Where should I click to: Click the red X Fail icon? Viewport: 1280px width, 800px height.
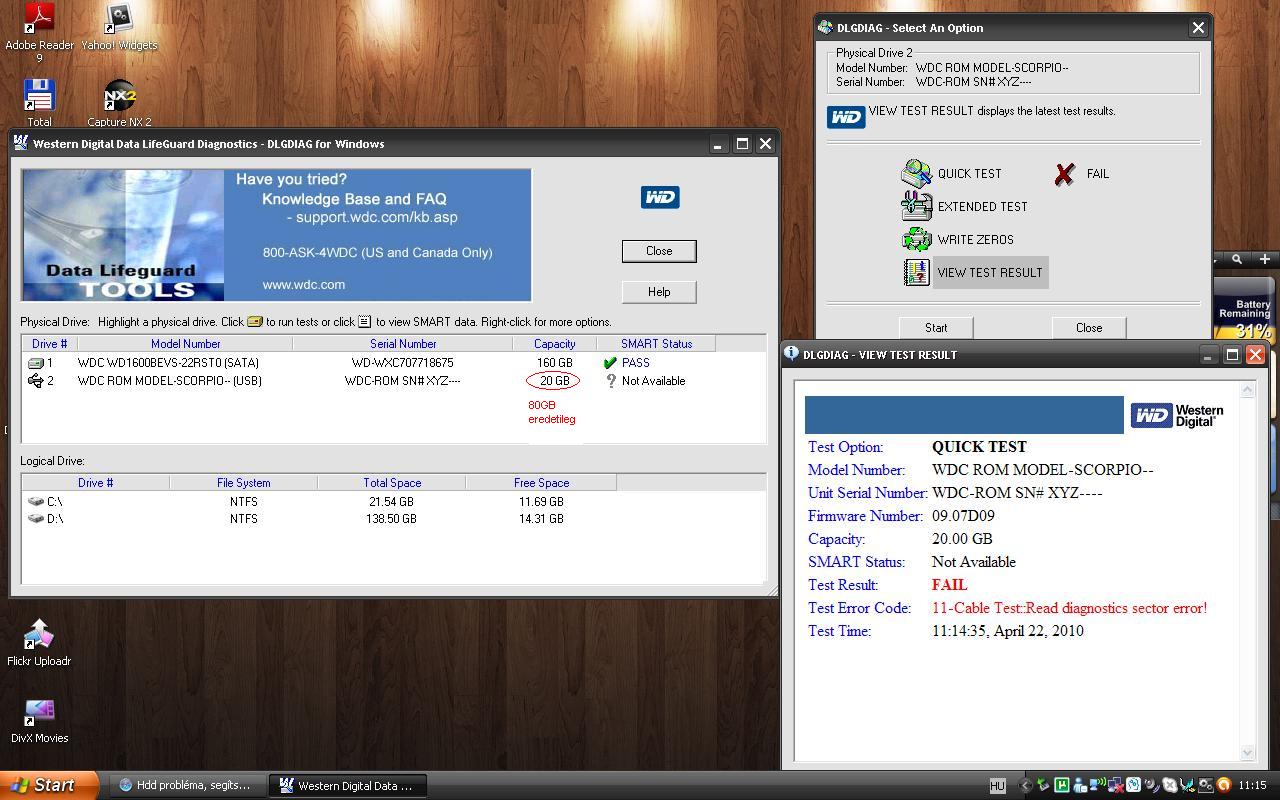tap(1064, 174)
